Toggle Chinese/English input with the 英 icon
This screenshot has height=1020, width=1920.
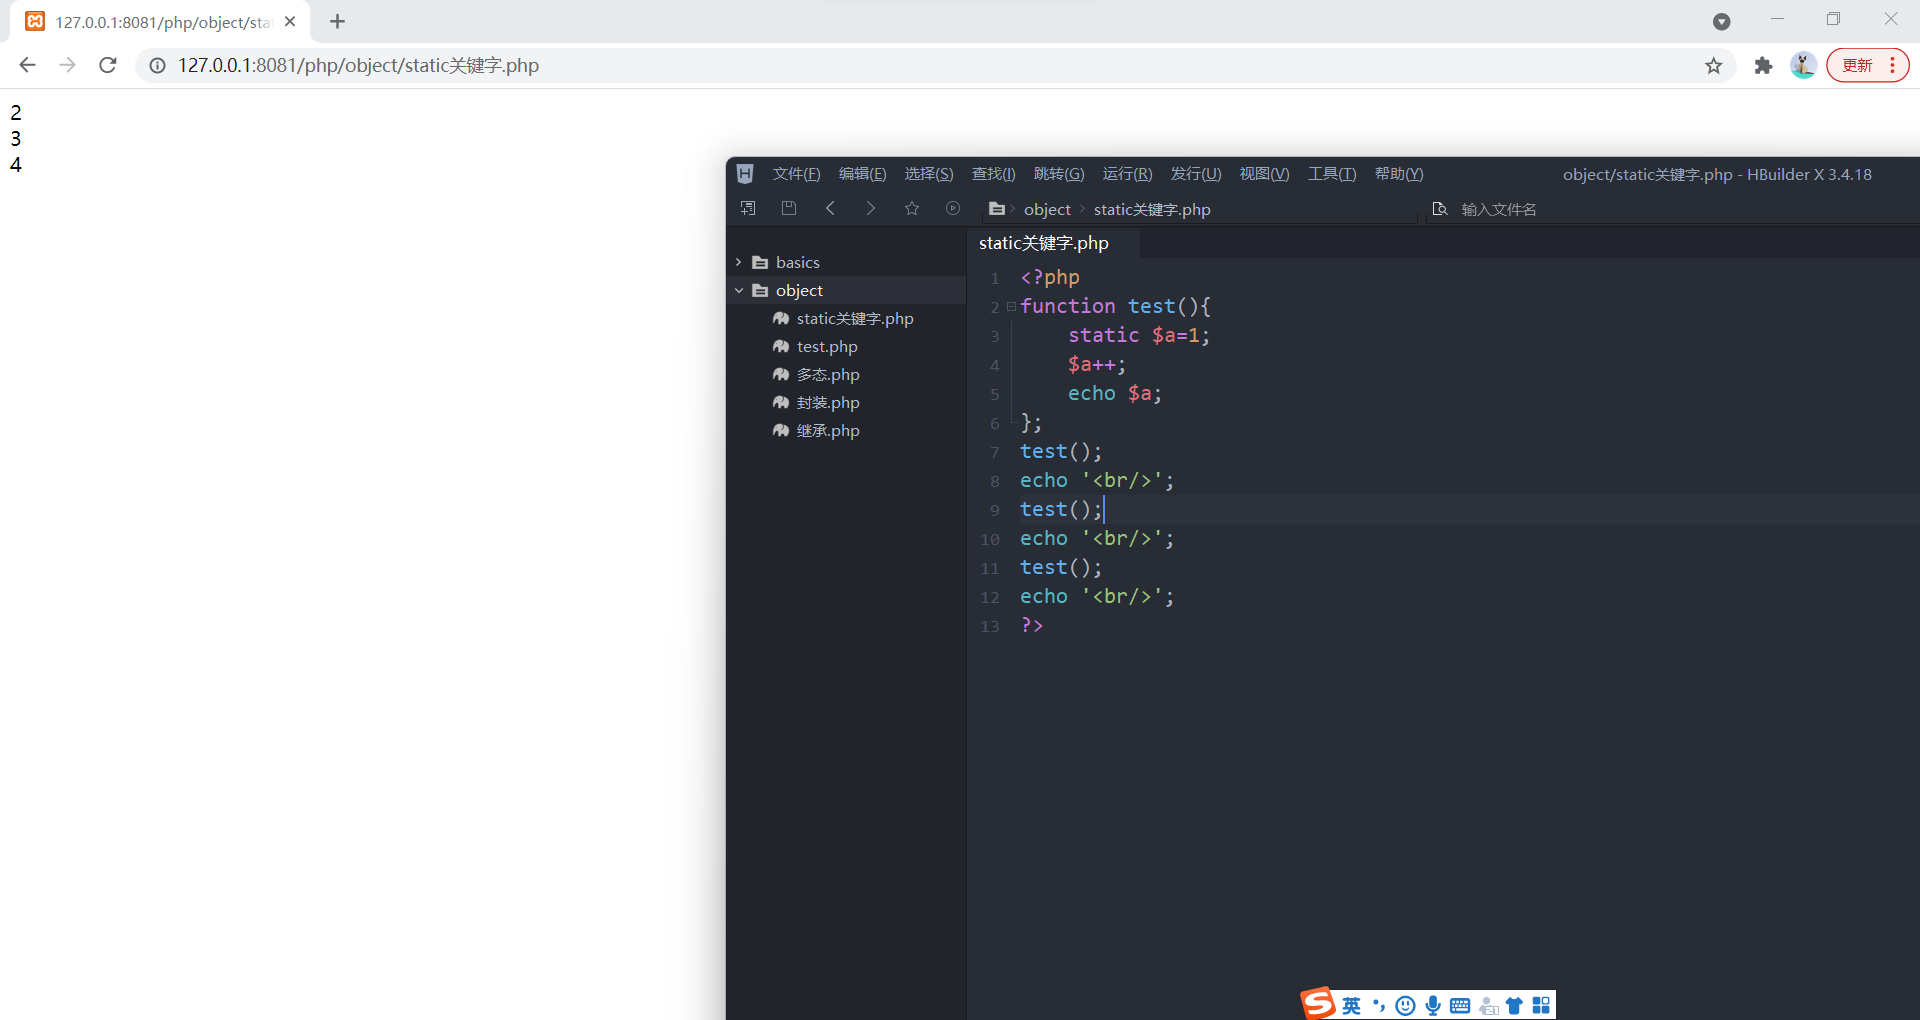tap(1352, 1005)
